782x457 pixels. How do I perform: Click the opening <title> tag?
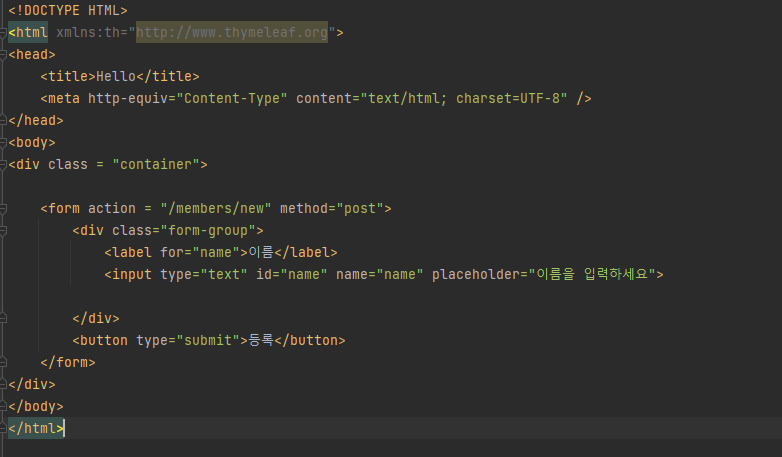[68, 76]
